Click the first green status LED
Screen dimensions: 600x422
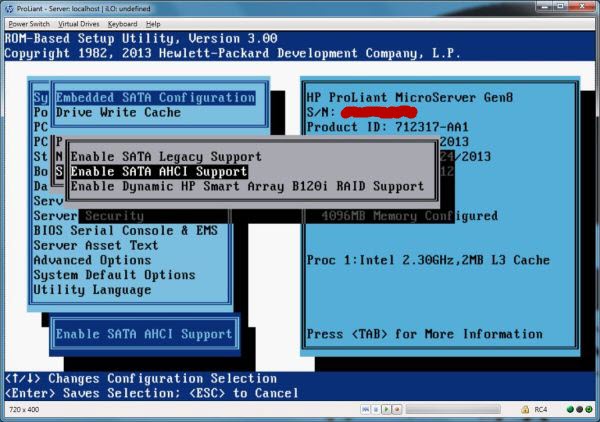click(x=570, y=409)
